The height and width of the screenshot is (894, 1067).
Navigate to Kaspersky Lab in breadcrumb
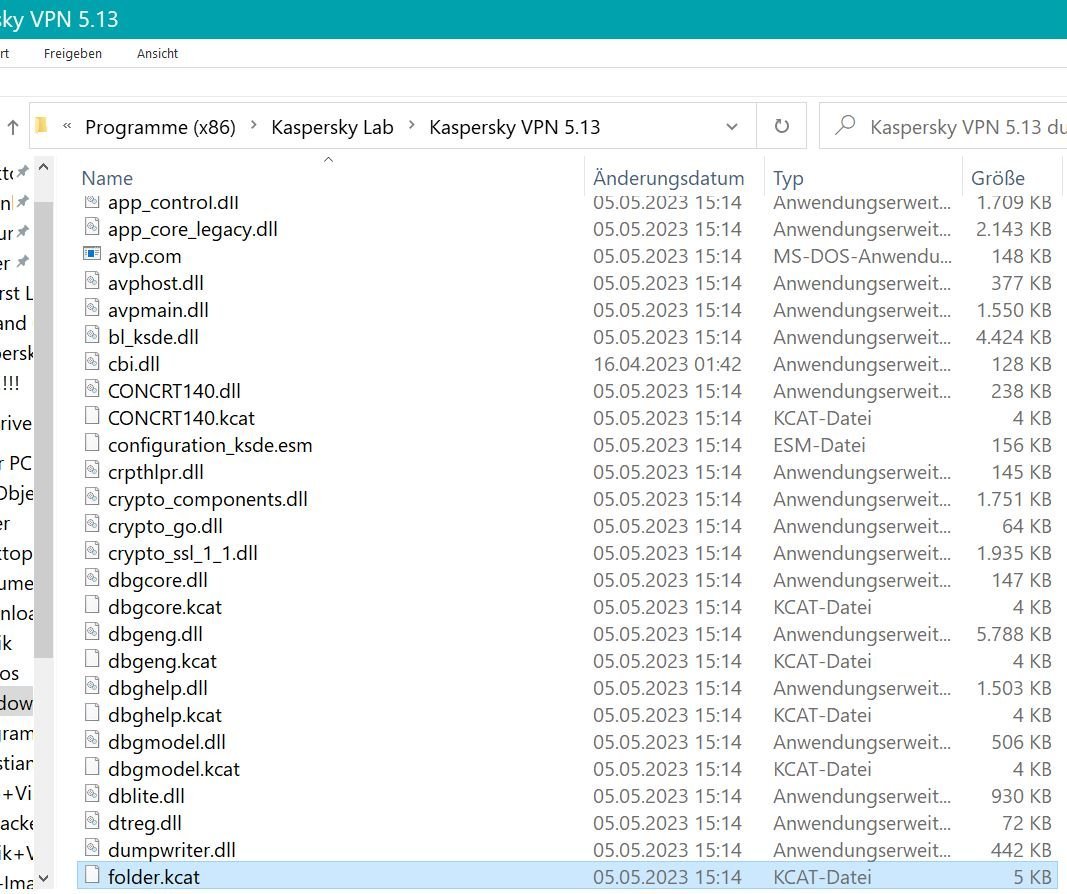point(332,127)
